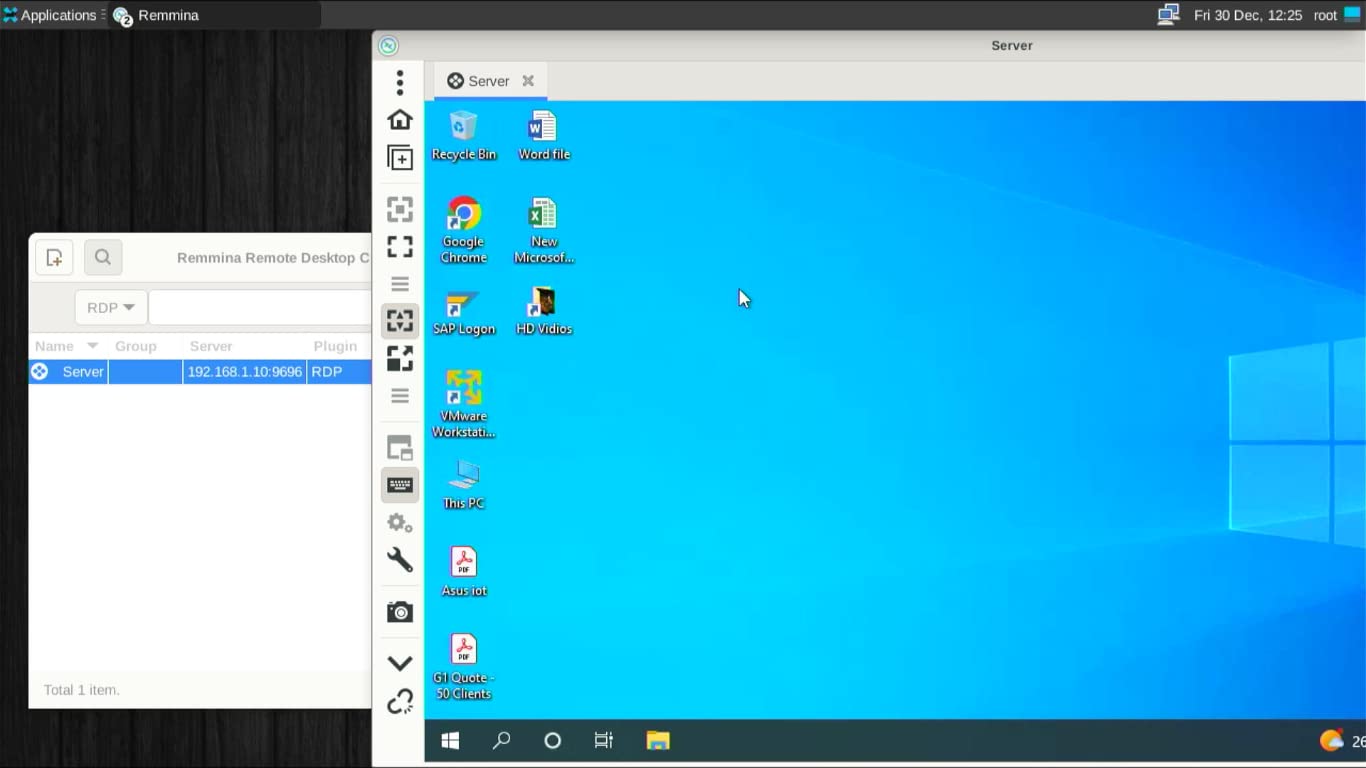Screen dimensions: 1366x768
Task: Sort by the Name column header
Action: (x=55, y=345)
